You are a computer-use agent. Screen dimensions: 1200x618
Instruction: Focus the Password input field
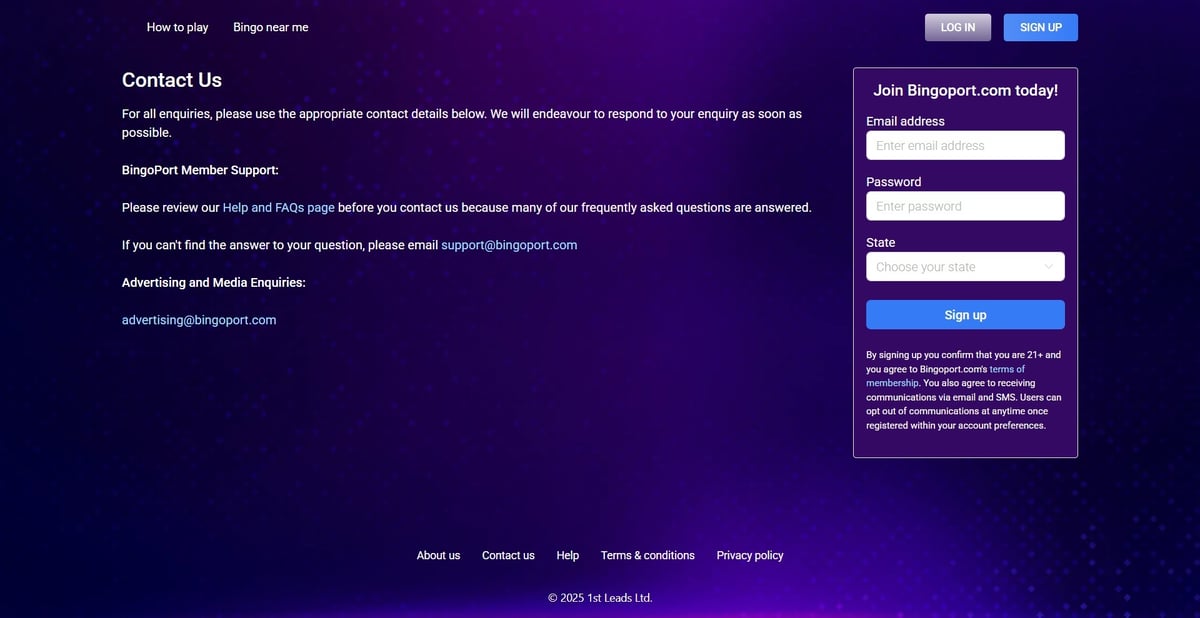tap(965, 206)
